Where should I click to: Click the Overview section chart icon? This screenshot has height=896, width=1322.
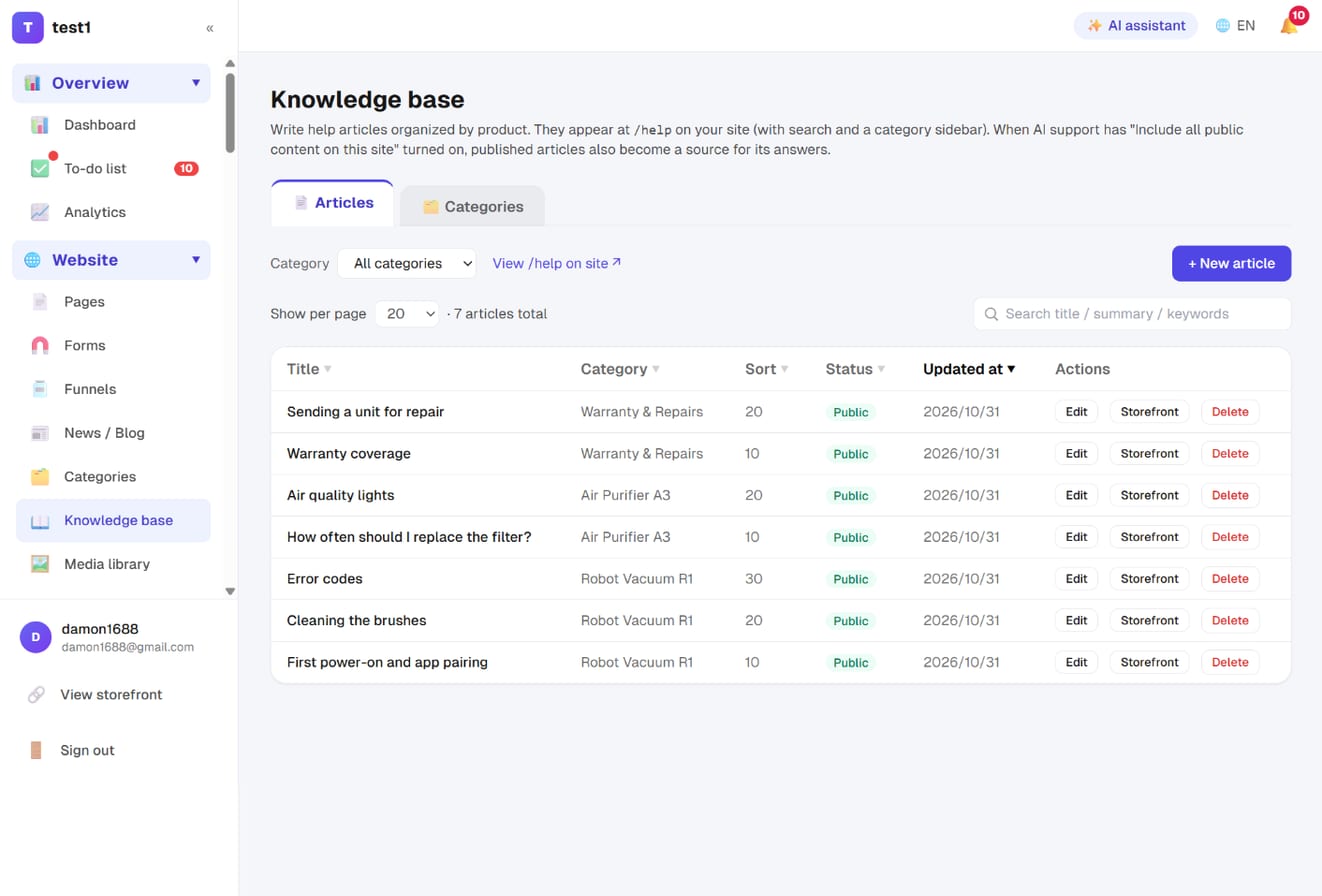33,83
